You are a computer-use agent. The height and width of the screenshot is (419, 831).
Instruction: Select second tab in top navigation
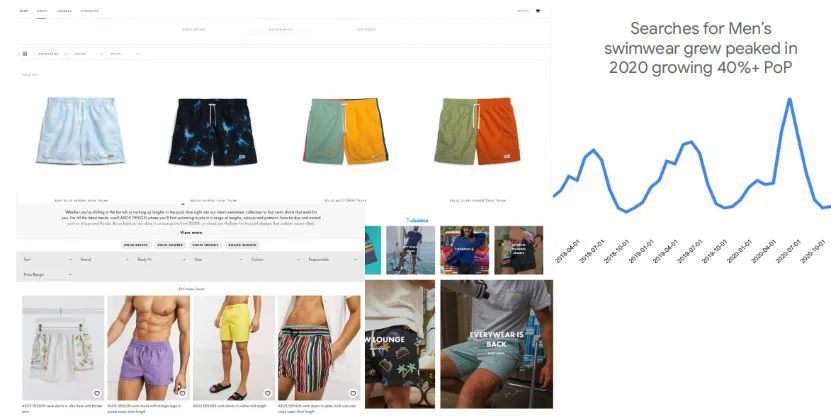coord(42,11)
